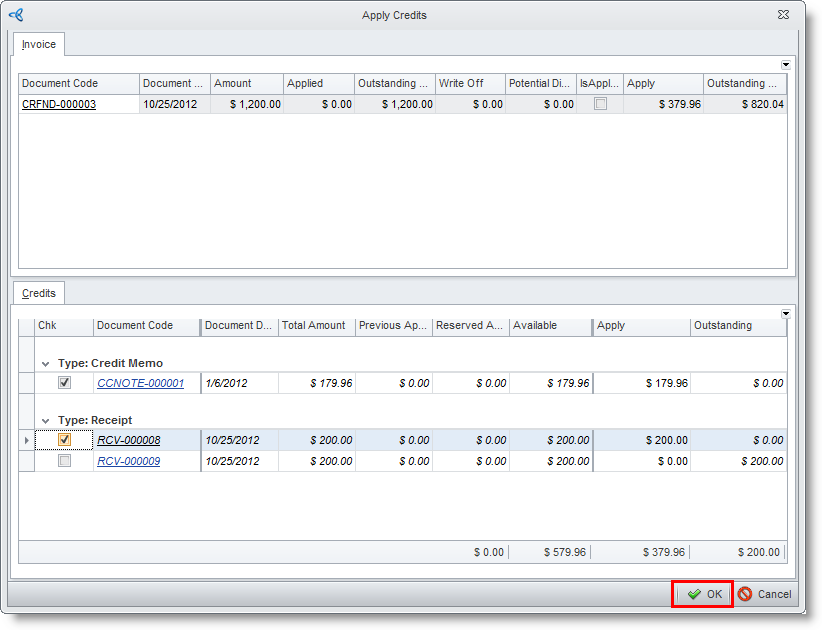
Task: Open the CRFND-000003 document link
Action: [x=59, y=104]
